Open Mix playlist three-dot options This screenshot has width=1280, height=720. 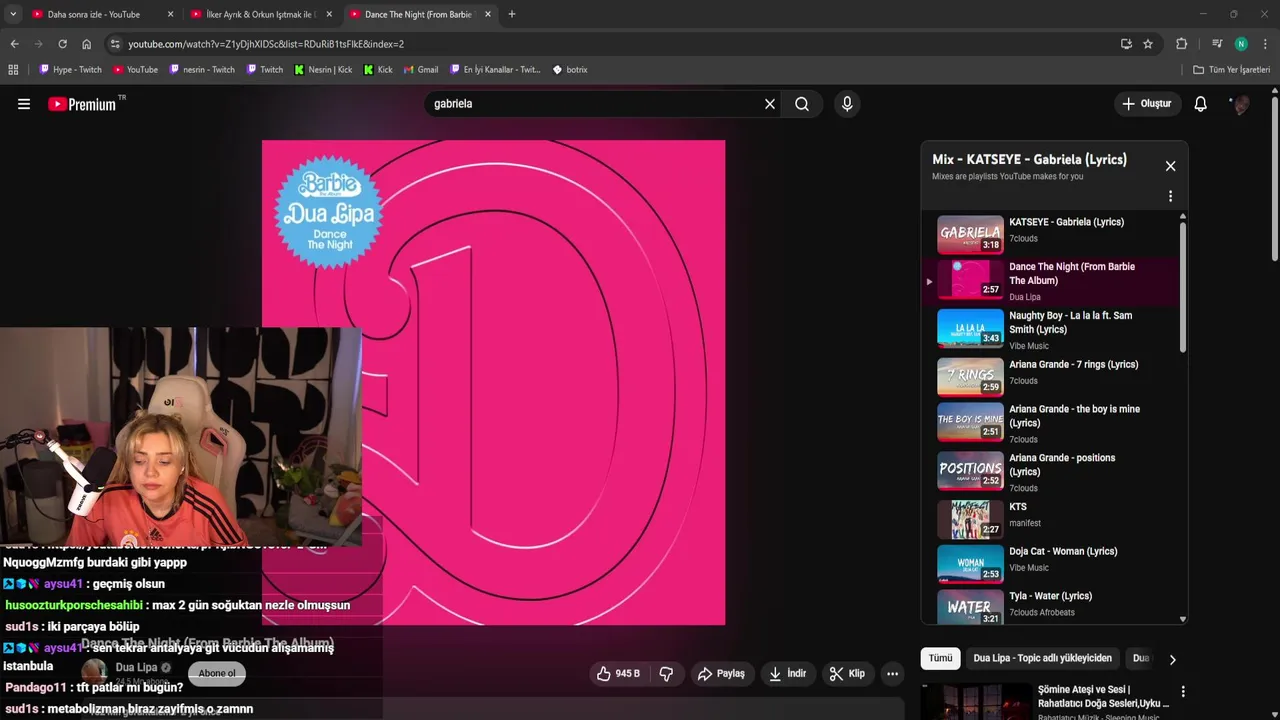click(x=1170, y=196)
